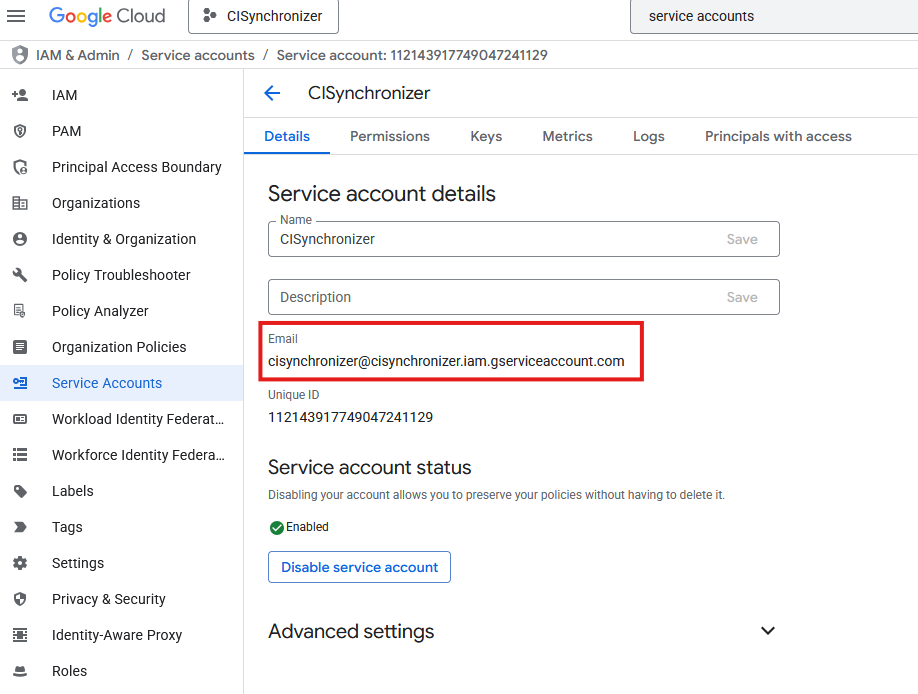Open the hamburger navigation menu

click(x=16, y=16)
